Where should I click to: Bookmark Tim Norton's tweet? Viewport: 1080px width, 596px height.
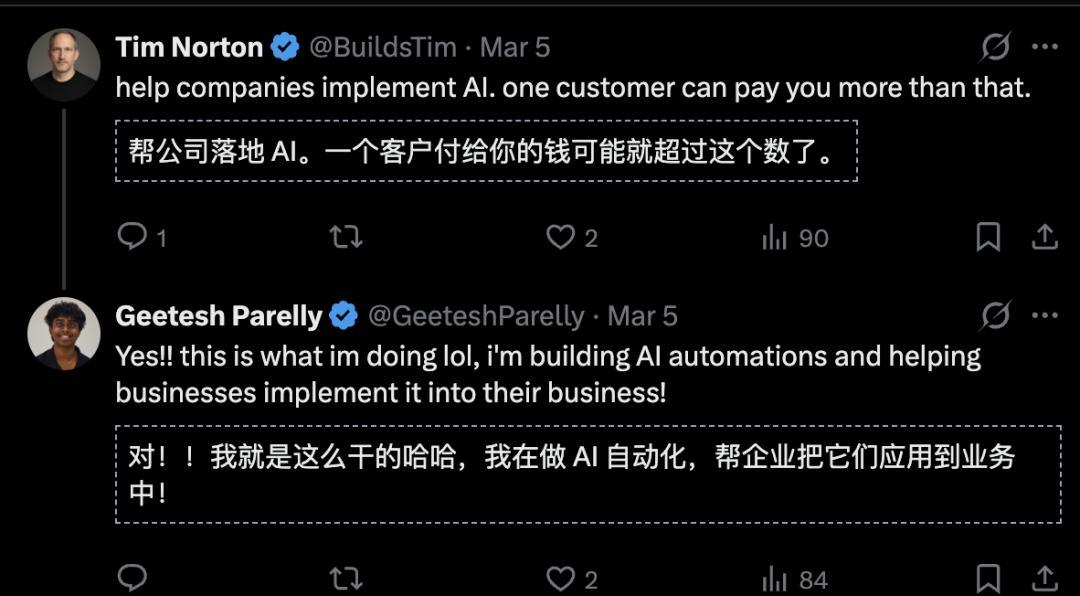(988, 237)
